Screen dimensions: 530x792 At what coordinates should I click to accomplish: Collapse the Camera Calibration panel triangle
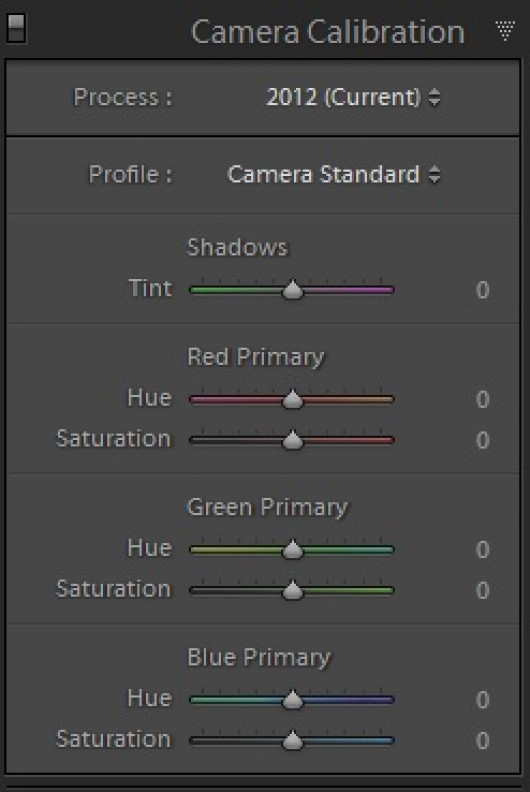point(505,31)
